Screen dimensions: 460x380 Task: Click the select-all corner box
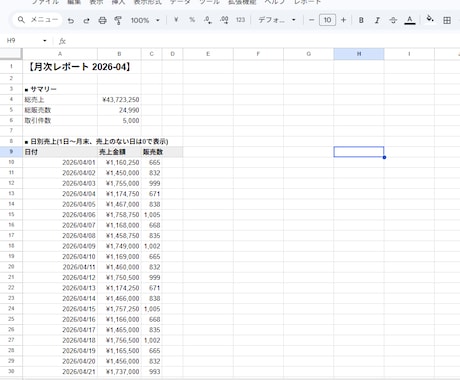11,54
